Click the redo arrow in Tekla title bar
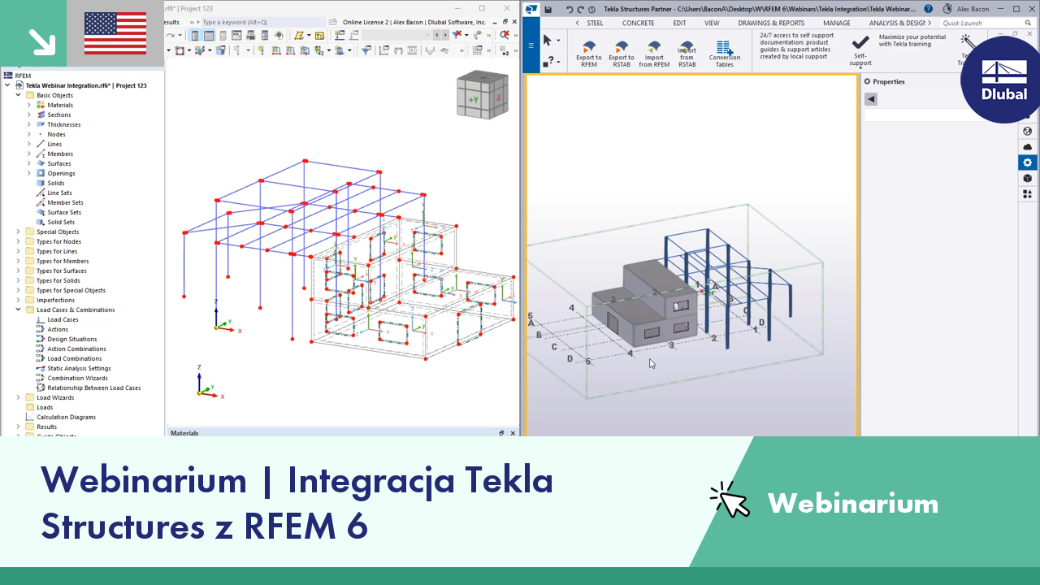 (580, 9)
